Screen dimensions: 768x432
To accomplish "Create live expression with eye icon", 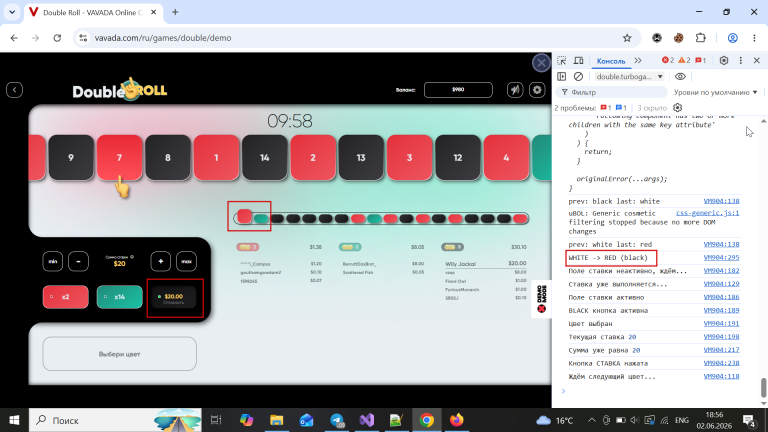I will point(680,76).
